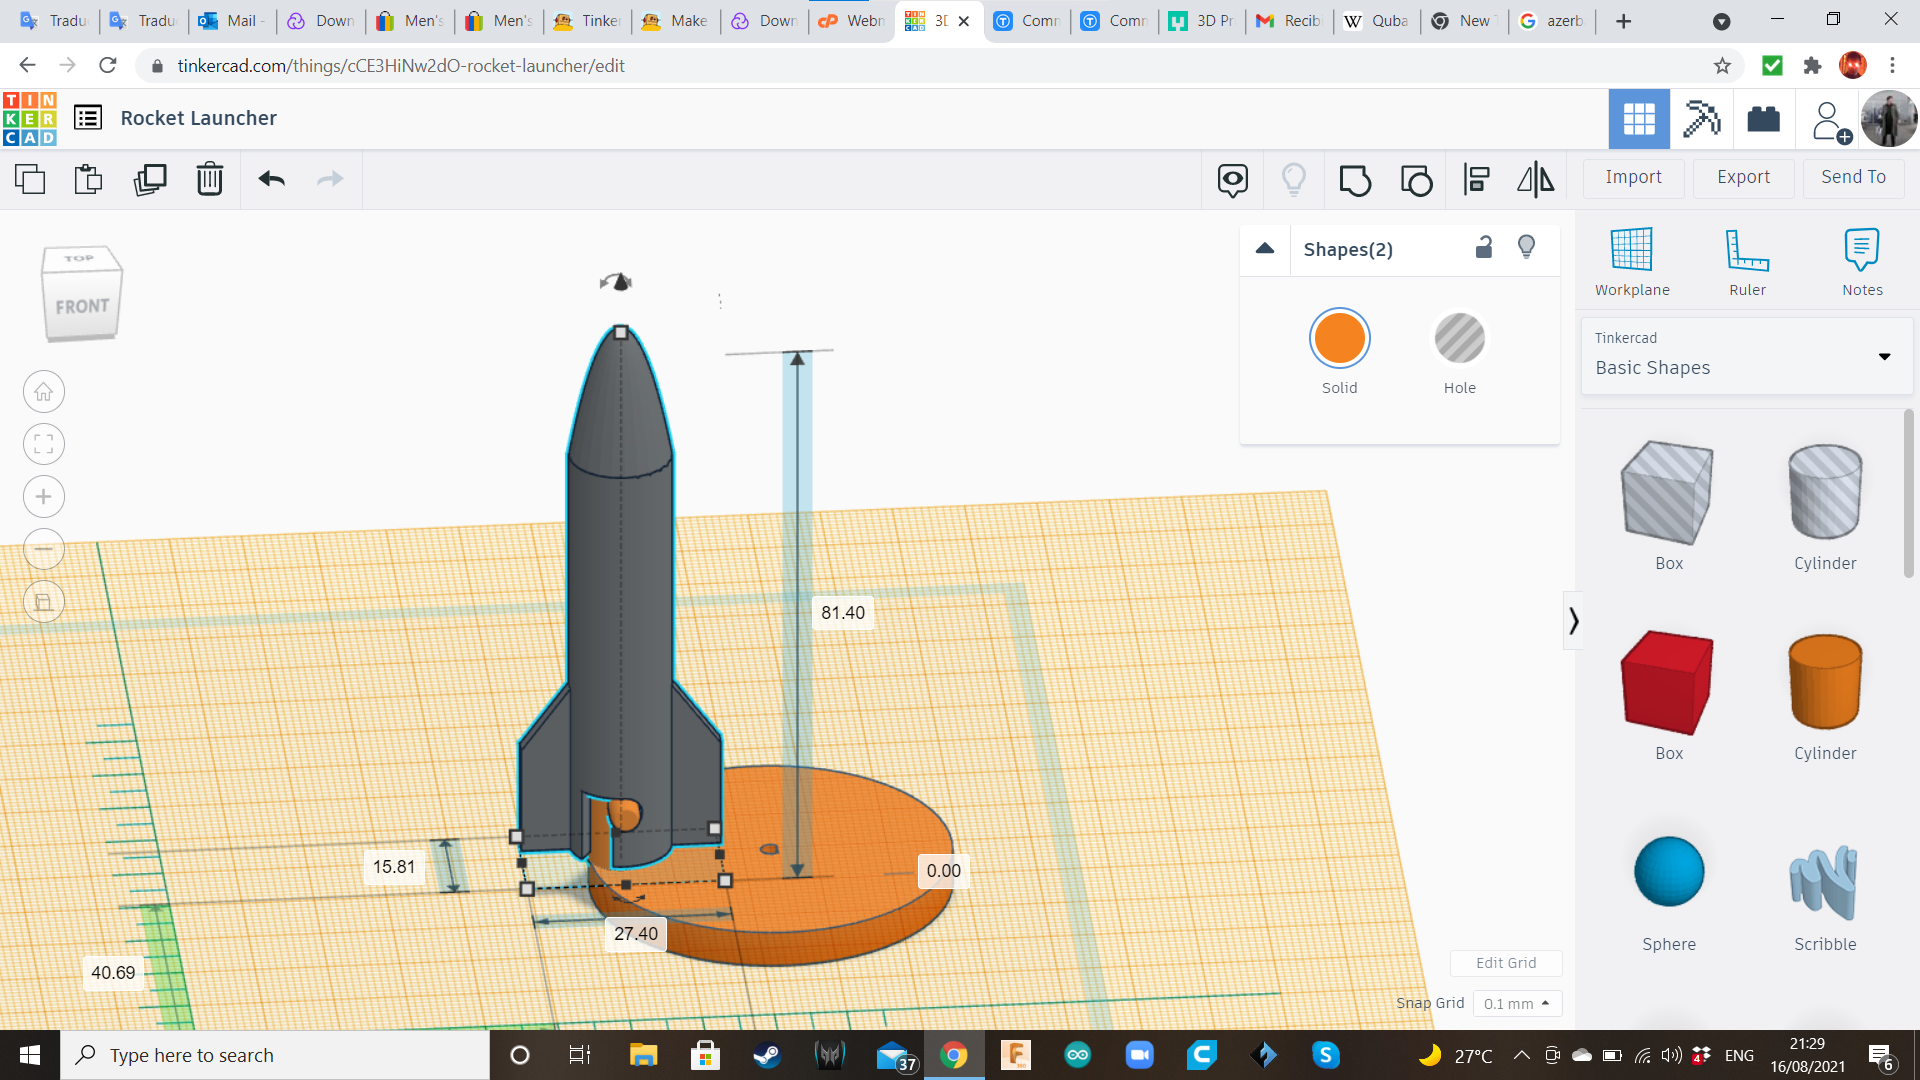1920x1080 pixels.
Task: Toggle the lock editing padlock
Action: click(1484, 248)
